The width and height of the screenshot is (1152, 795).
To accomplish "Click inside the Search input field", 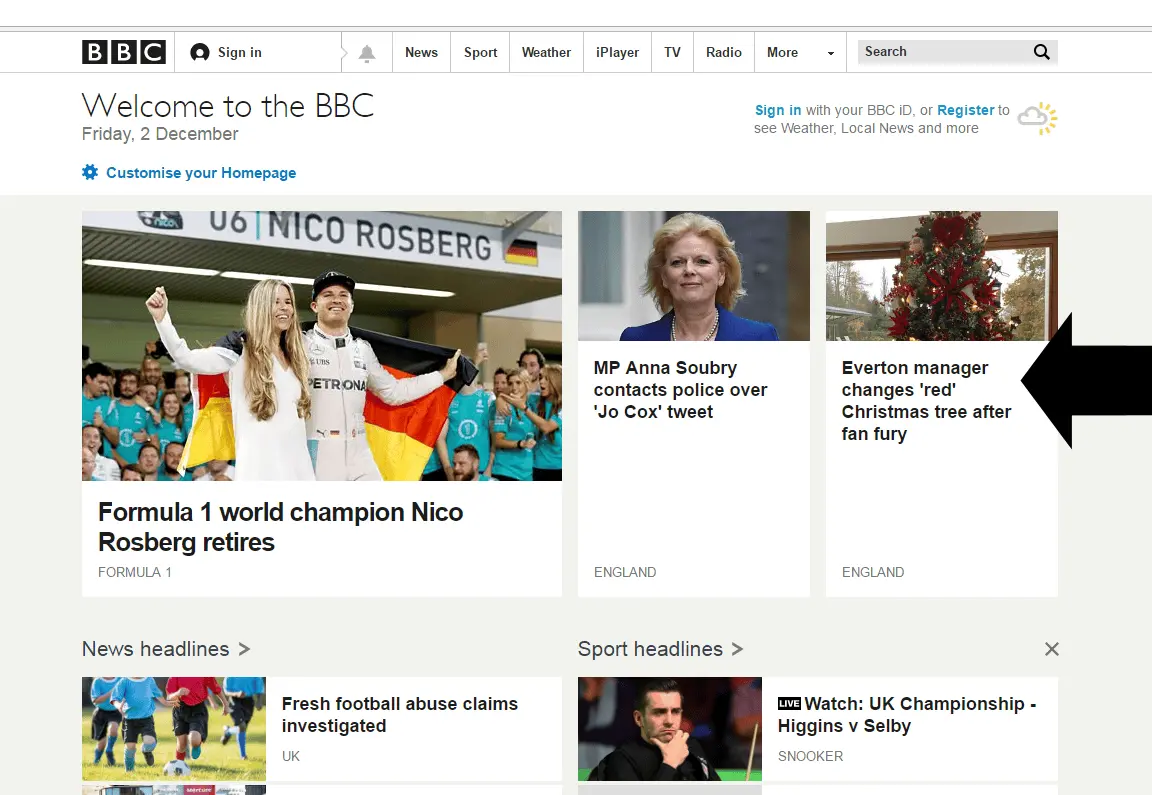I will click(940, 52).
